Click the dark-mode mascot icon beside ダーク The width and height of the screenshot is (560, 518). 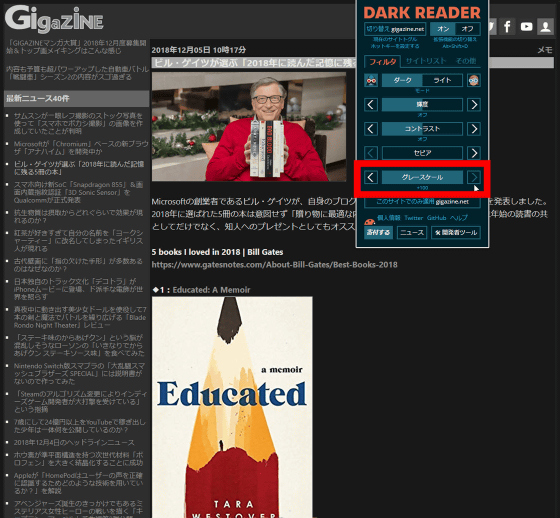pos(371,80)
